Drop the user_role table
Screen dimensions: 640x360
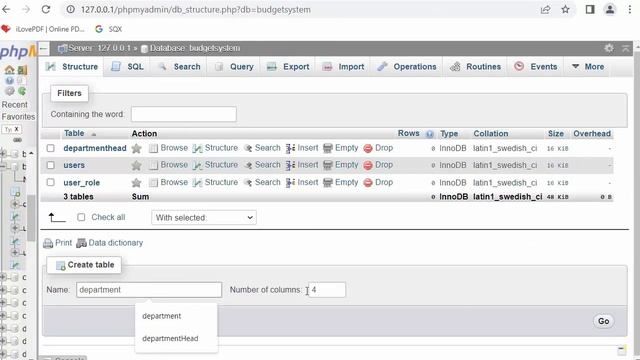[378, 182]
